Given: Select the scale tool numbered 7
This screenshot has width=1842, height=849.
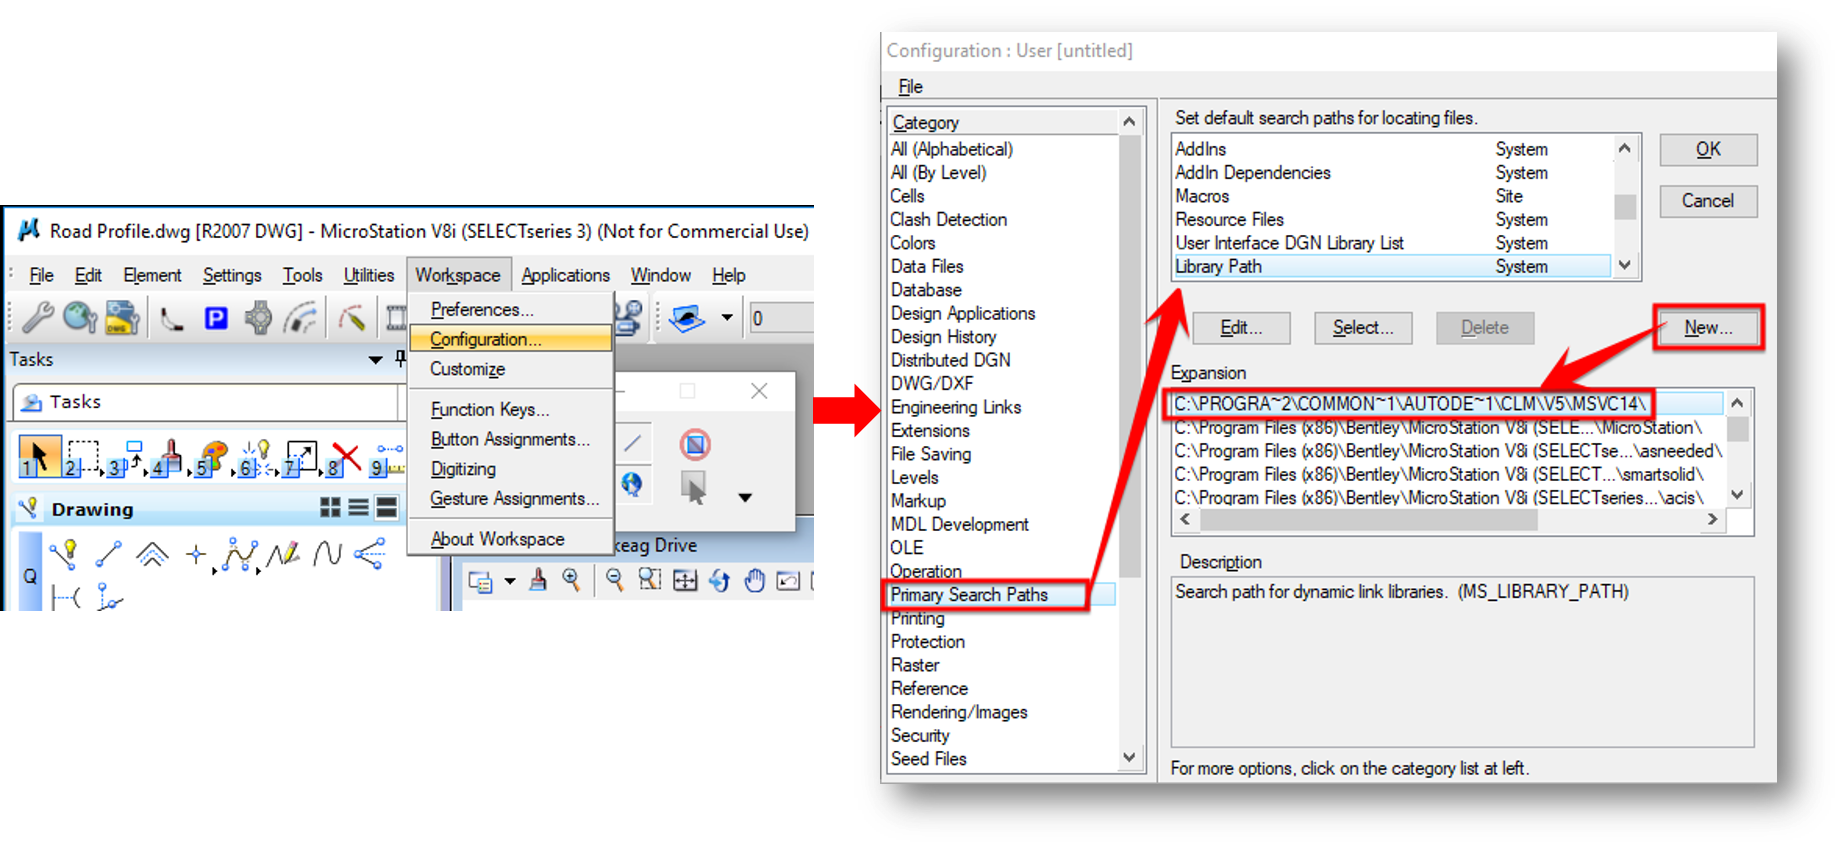Looking at the screenshot, I should tap(300, 457).
